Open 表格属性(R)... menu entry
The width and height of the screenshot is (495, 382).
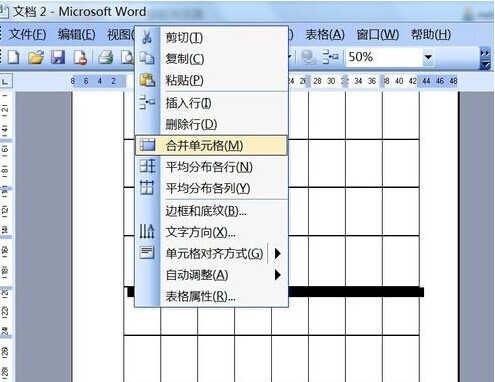(x=211, y=296)
